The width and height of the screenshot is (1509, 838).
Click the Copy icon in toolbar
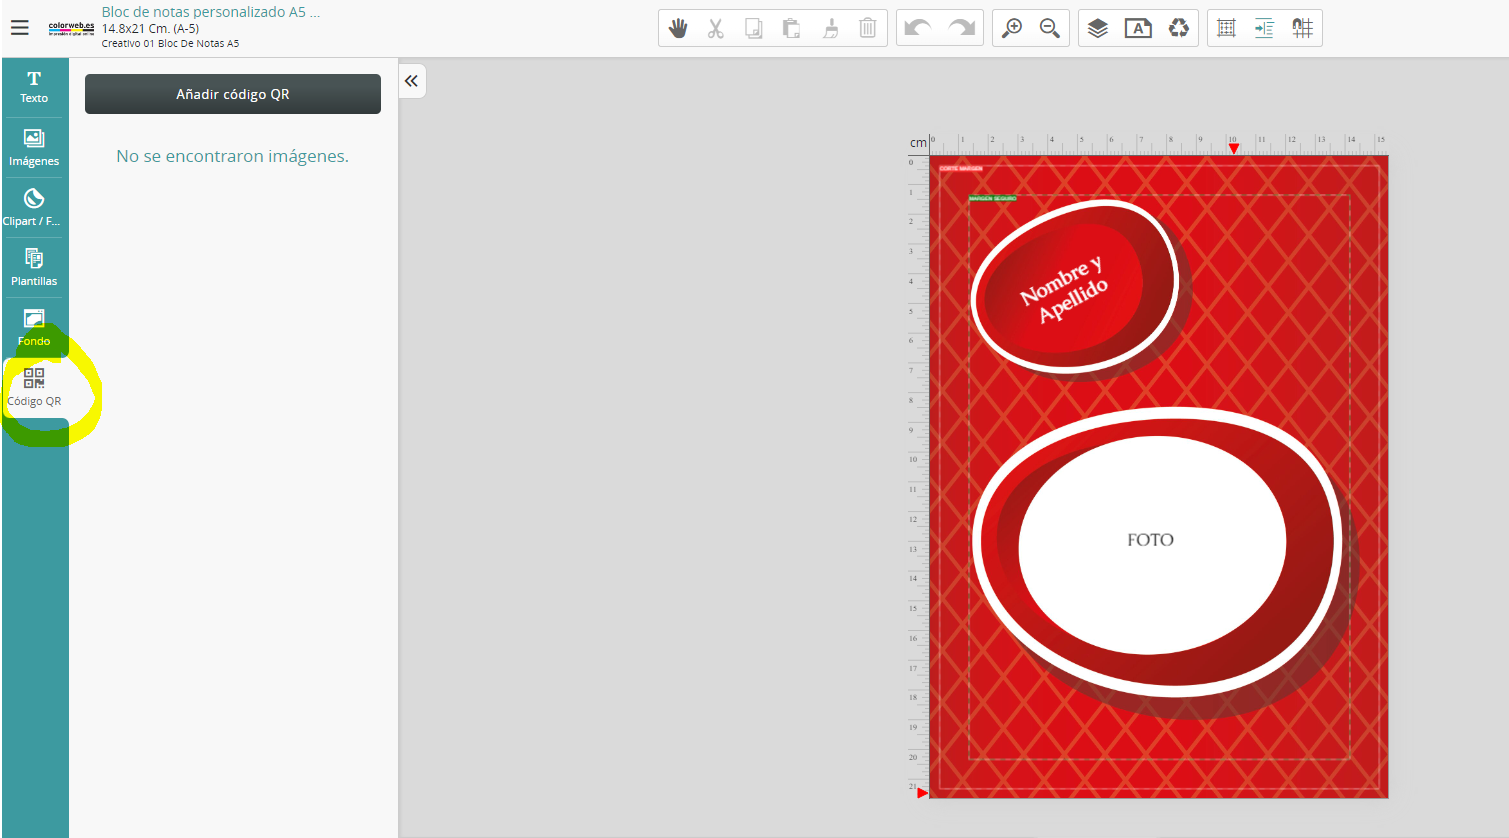pos(753,27)
